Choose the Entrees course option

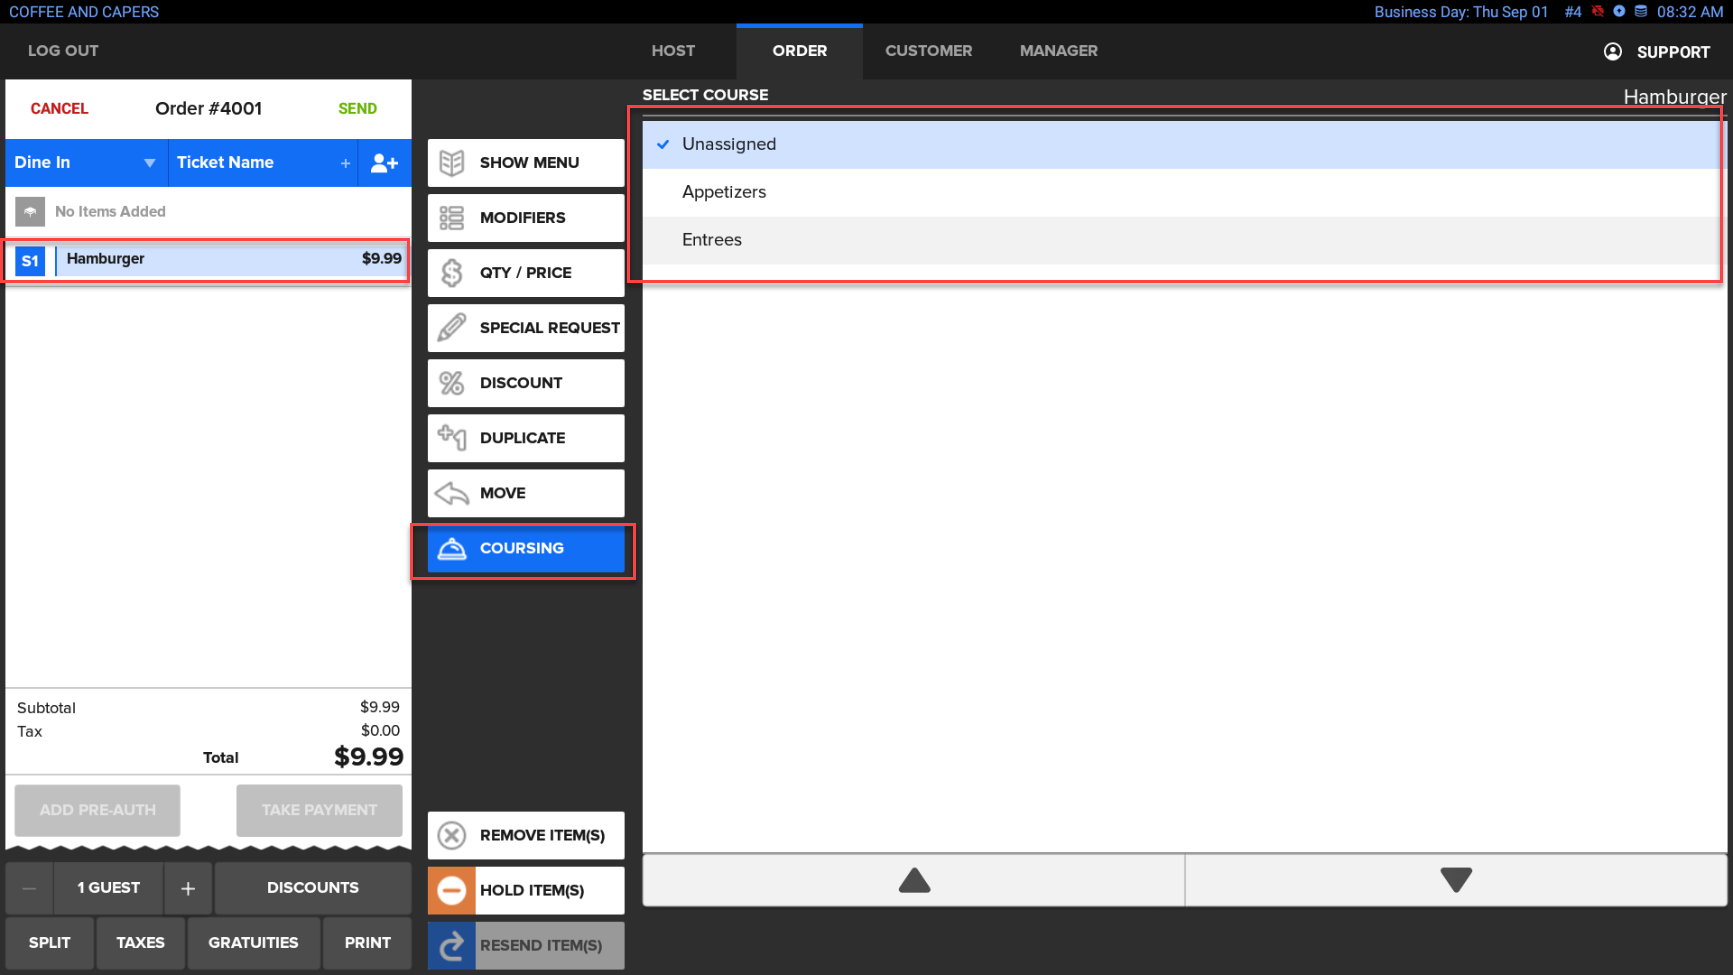pyautogui.click(x=712, y=240)
